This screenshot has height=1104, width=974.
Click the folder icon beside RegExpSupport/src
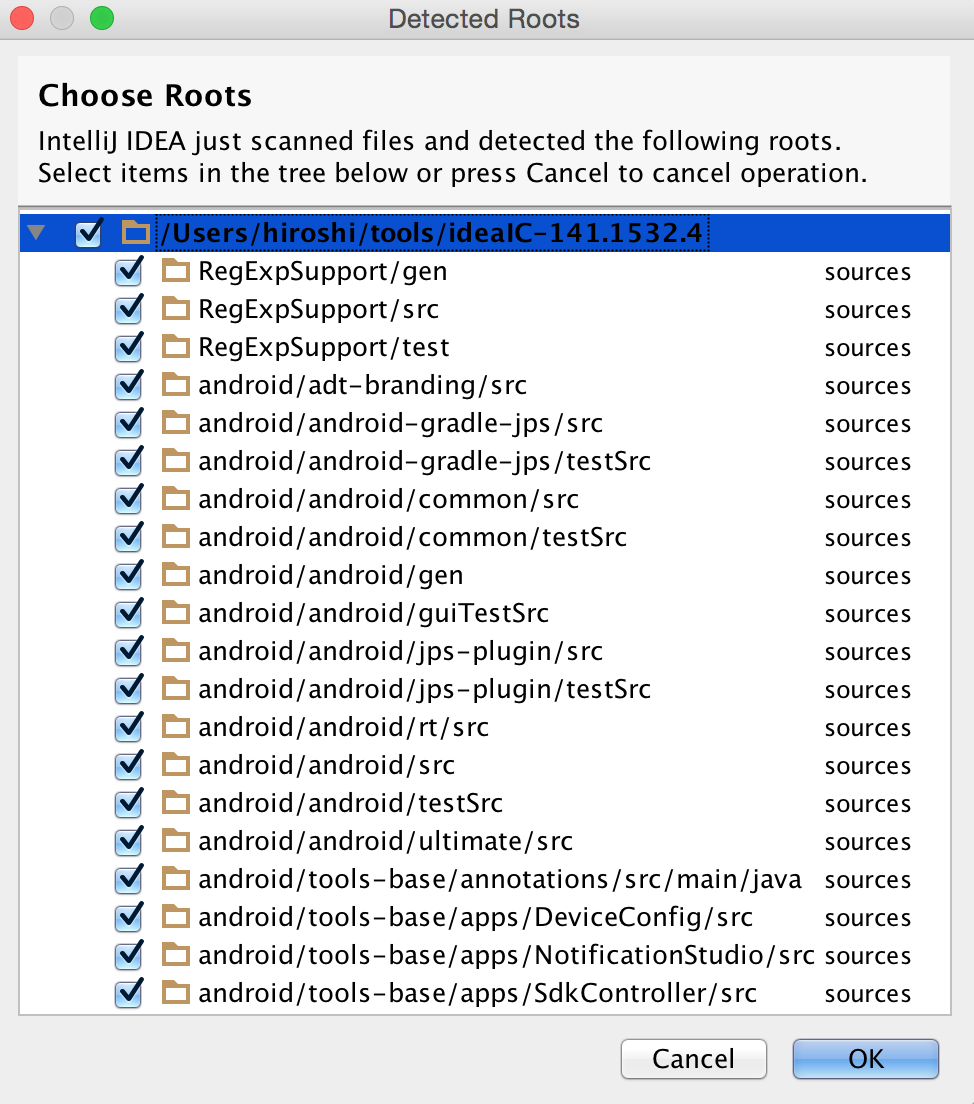click(x=174, y=309)
